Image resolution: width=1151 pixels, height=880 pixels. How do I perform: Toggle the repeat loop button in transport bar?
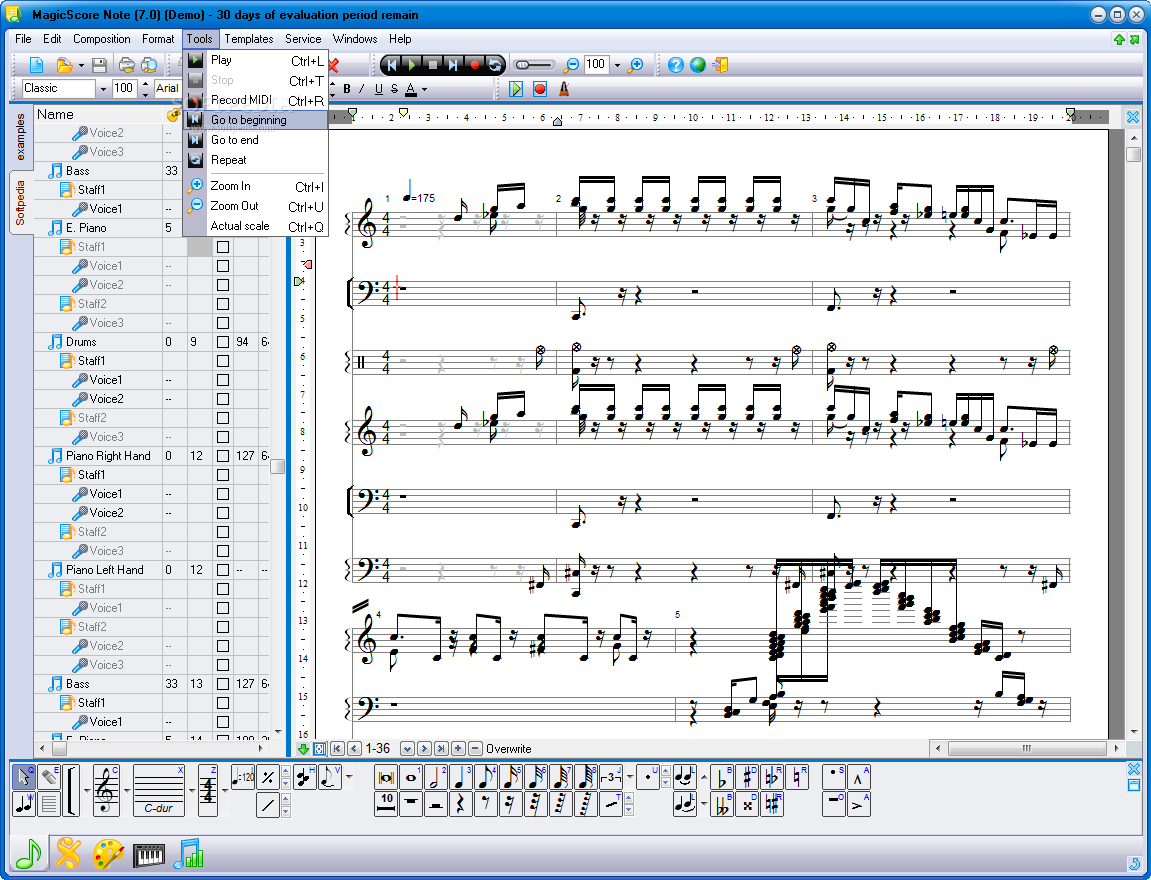tap(495, 65)
